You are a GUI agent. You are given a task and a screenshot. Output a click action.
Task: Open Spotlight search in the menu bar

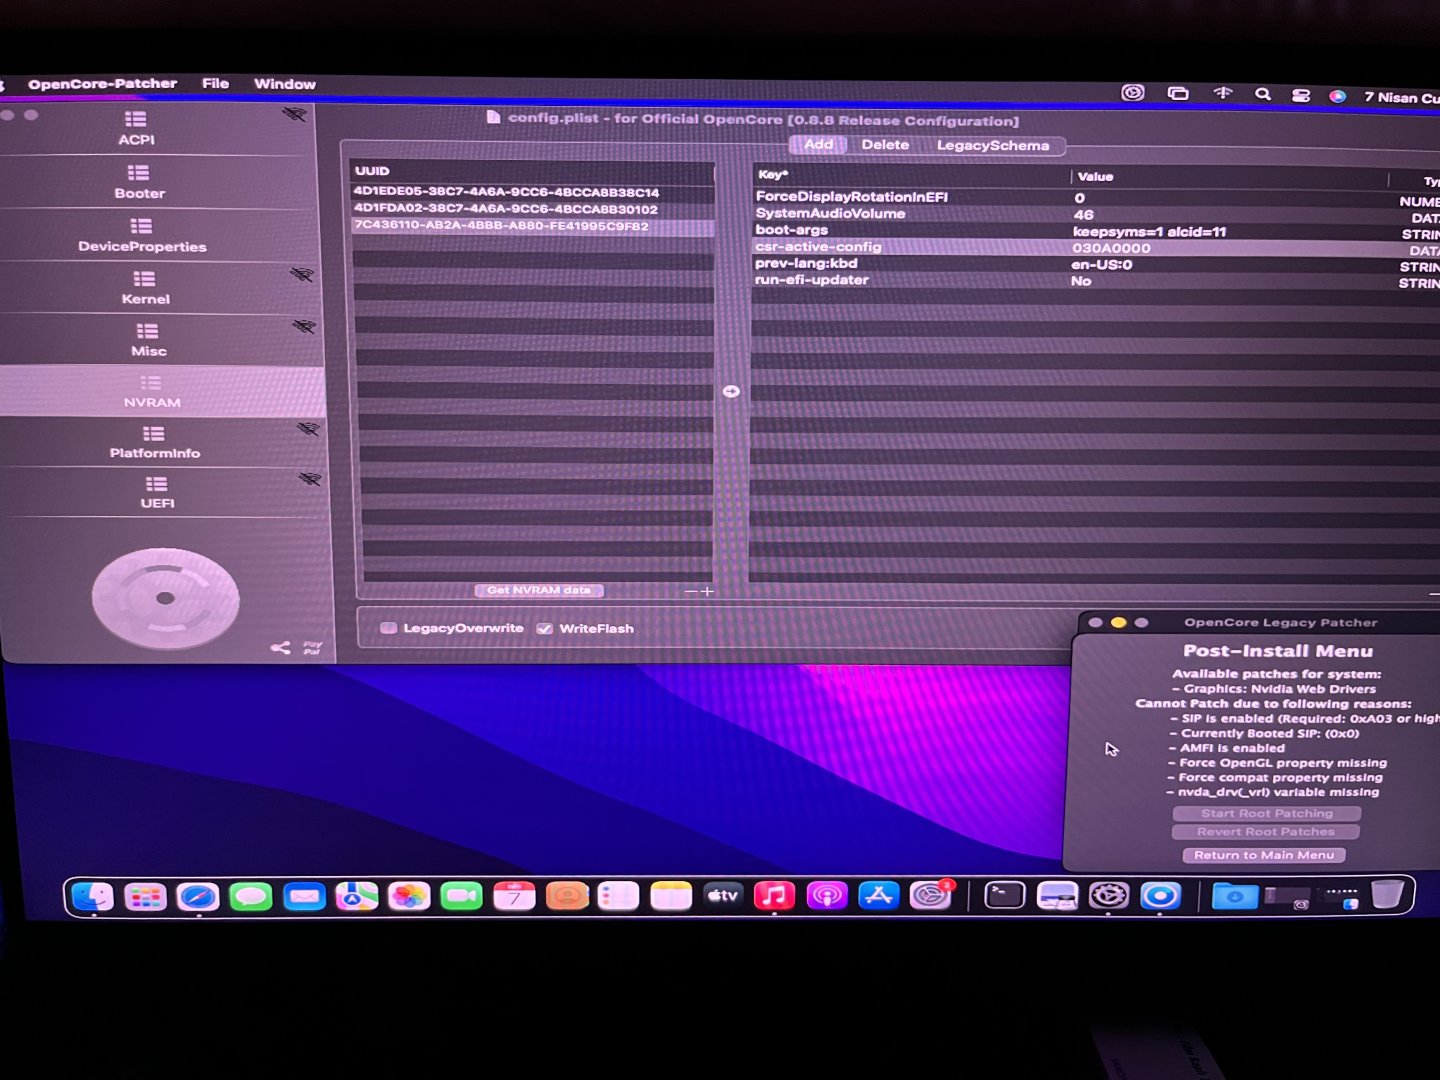(x=1263, y=94)
